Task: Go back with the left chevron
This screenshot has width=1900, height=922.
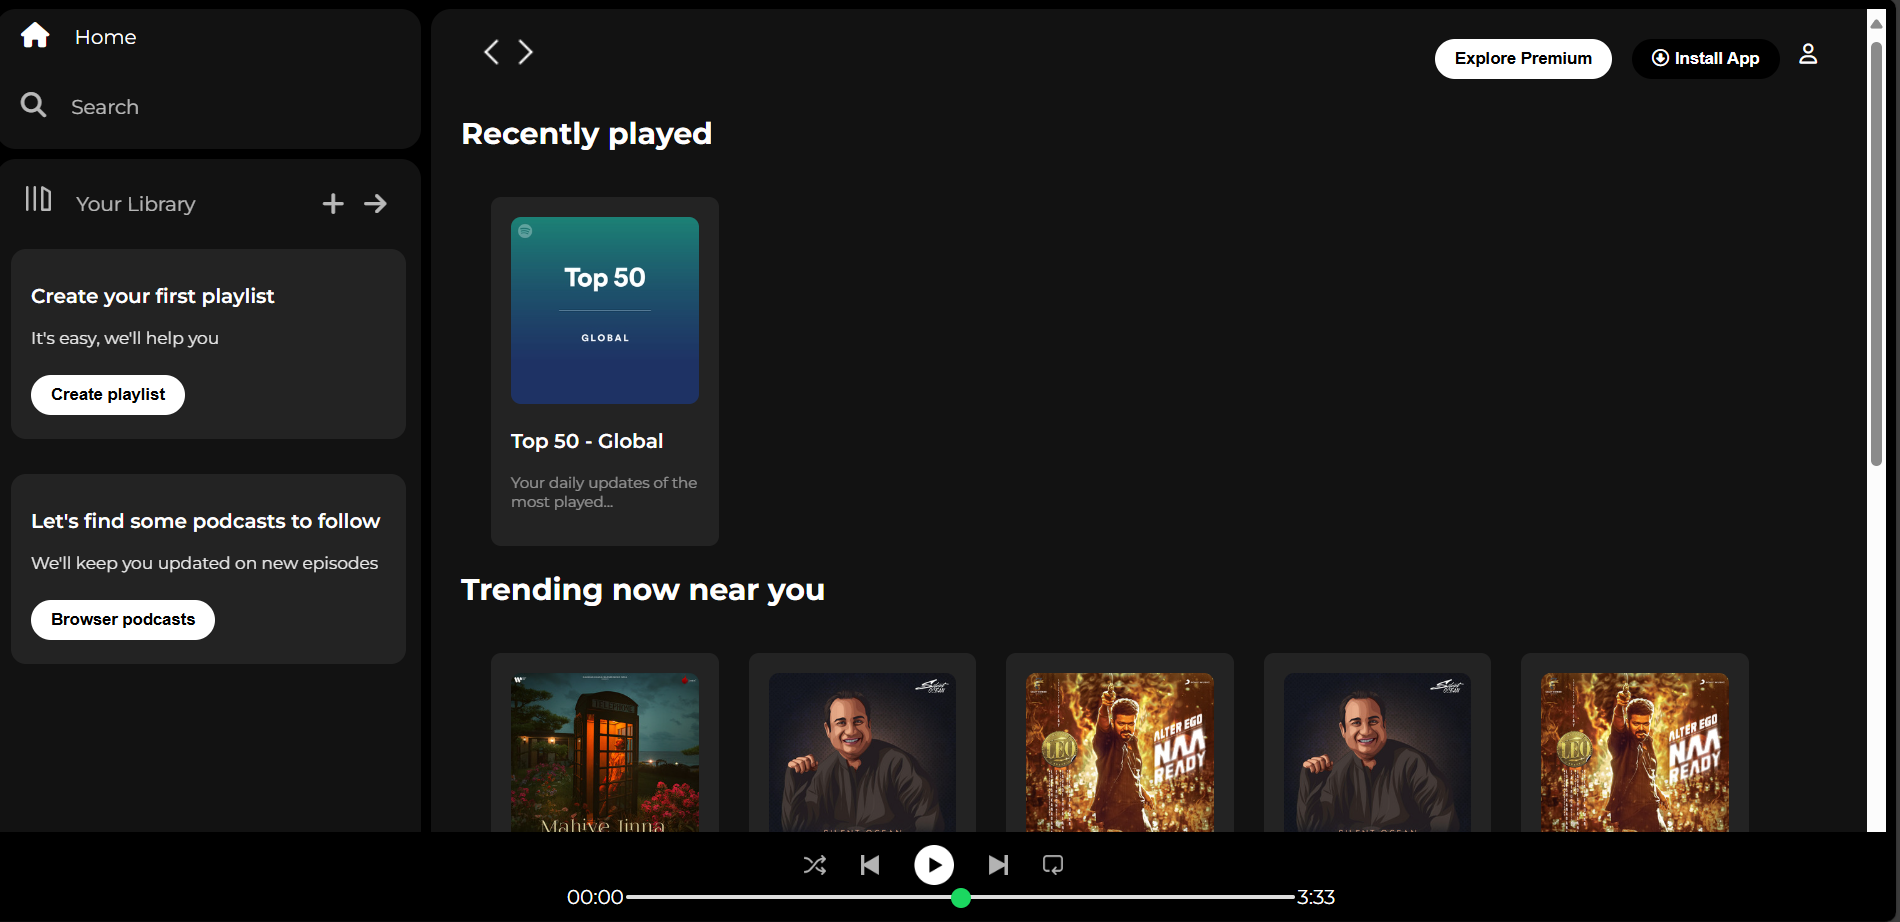Action: 491,52
